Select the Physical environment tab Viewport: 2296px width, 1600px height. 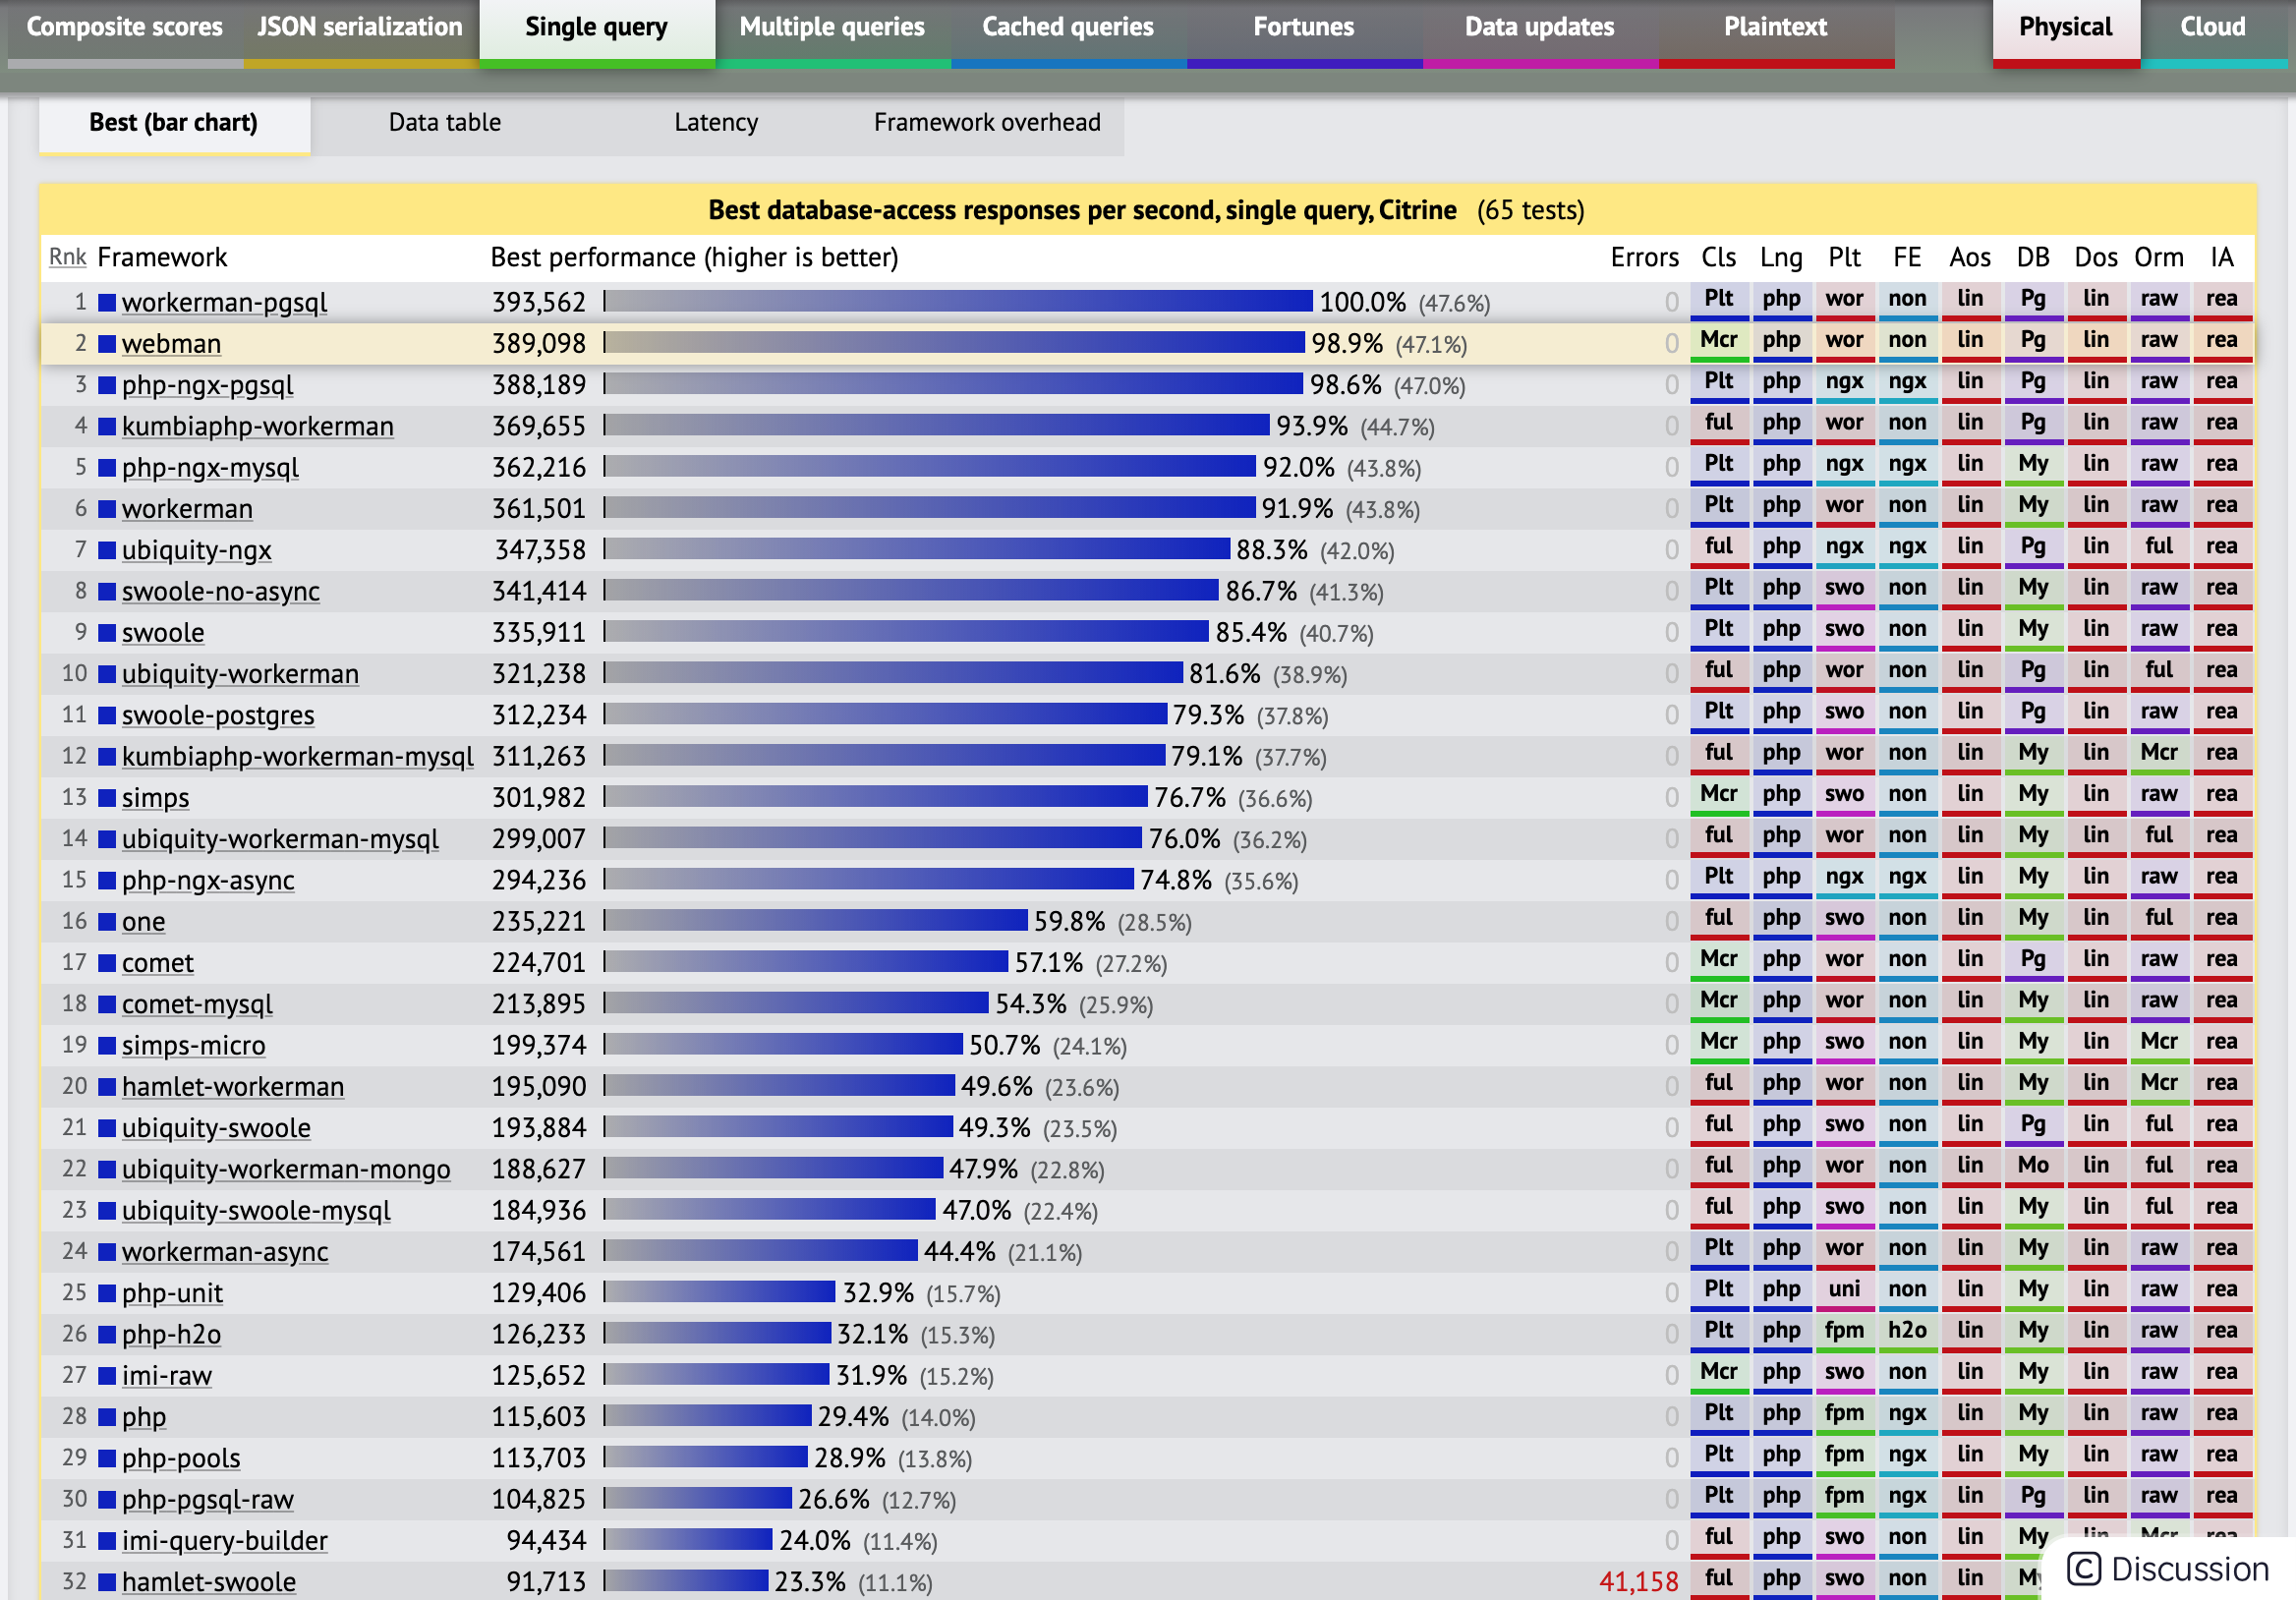2065,28
